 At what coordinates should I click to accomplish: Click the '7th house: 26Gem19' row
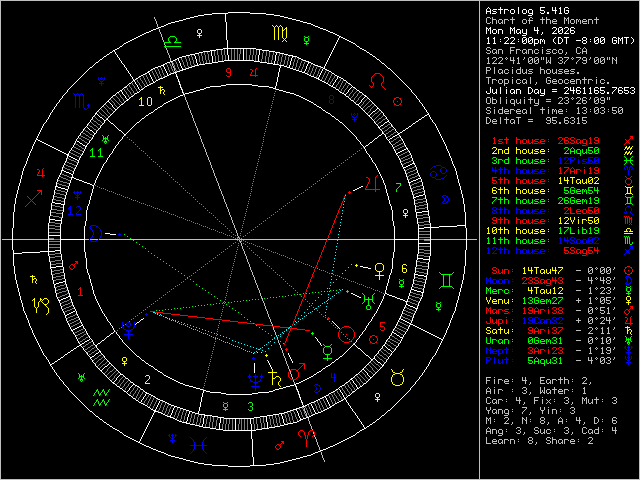545,201
